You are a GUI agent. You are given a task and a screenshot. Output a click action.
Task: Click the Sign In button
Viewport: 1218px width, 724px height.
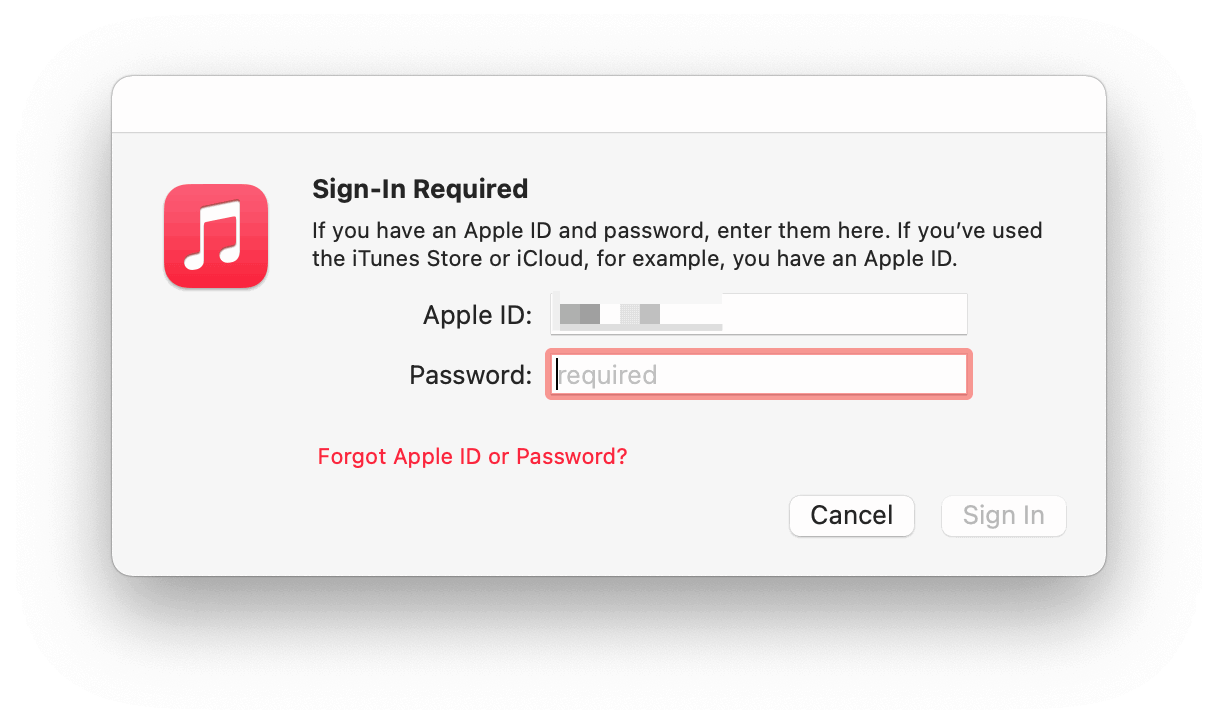click(1003, 516)
